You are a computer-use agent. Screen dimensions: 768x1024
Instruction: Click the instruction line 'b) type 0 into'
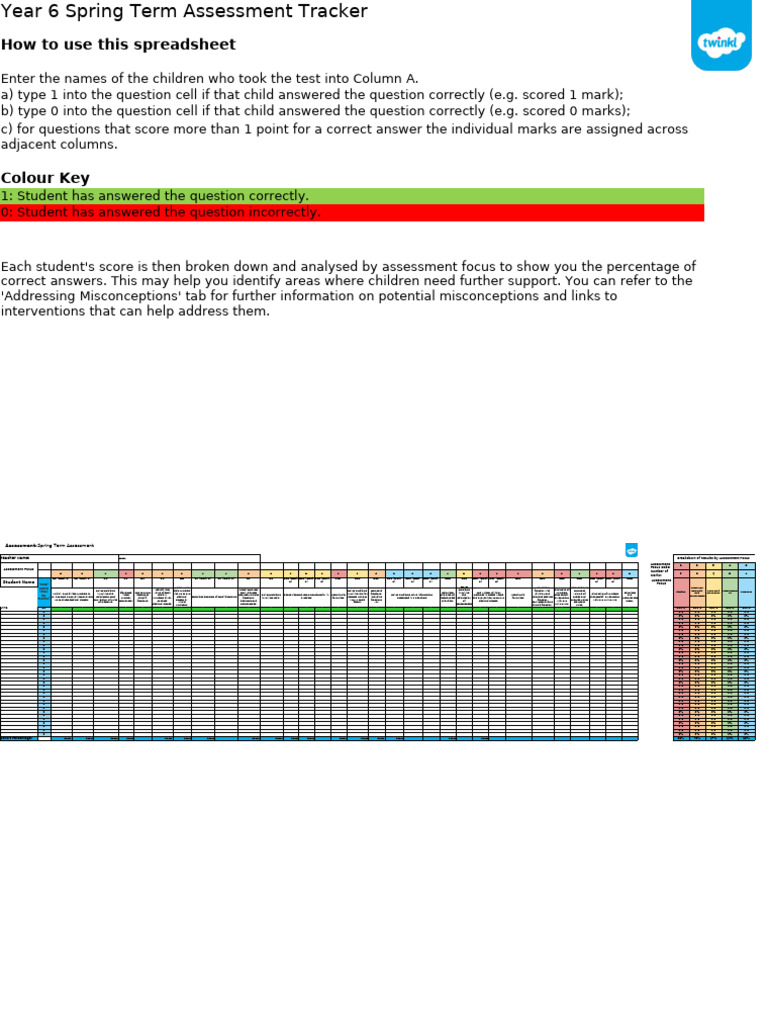[x=315, y=111]
